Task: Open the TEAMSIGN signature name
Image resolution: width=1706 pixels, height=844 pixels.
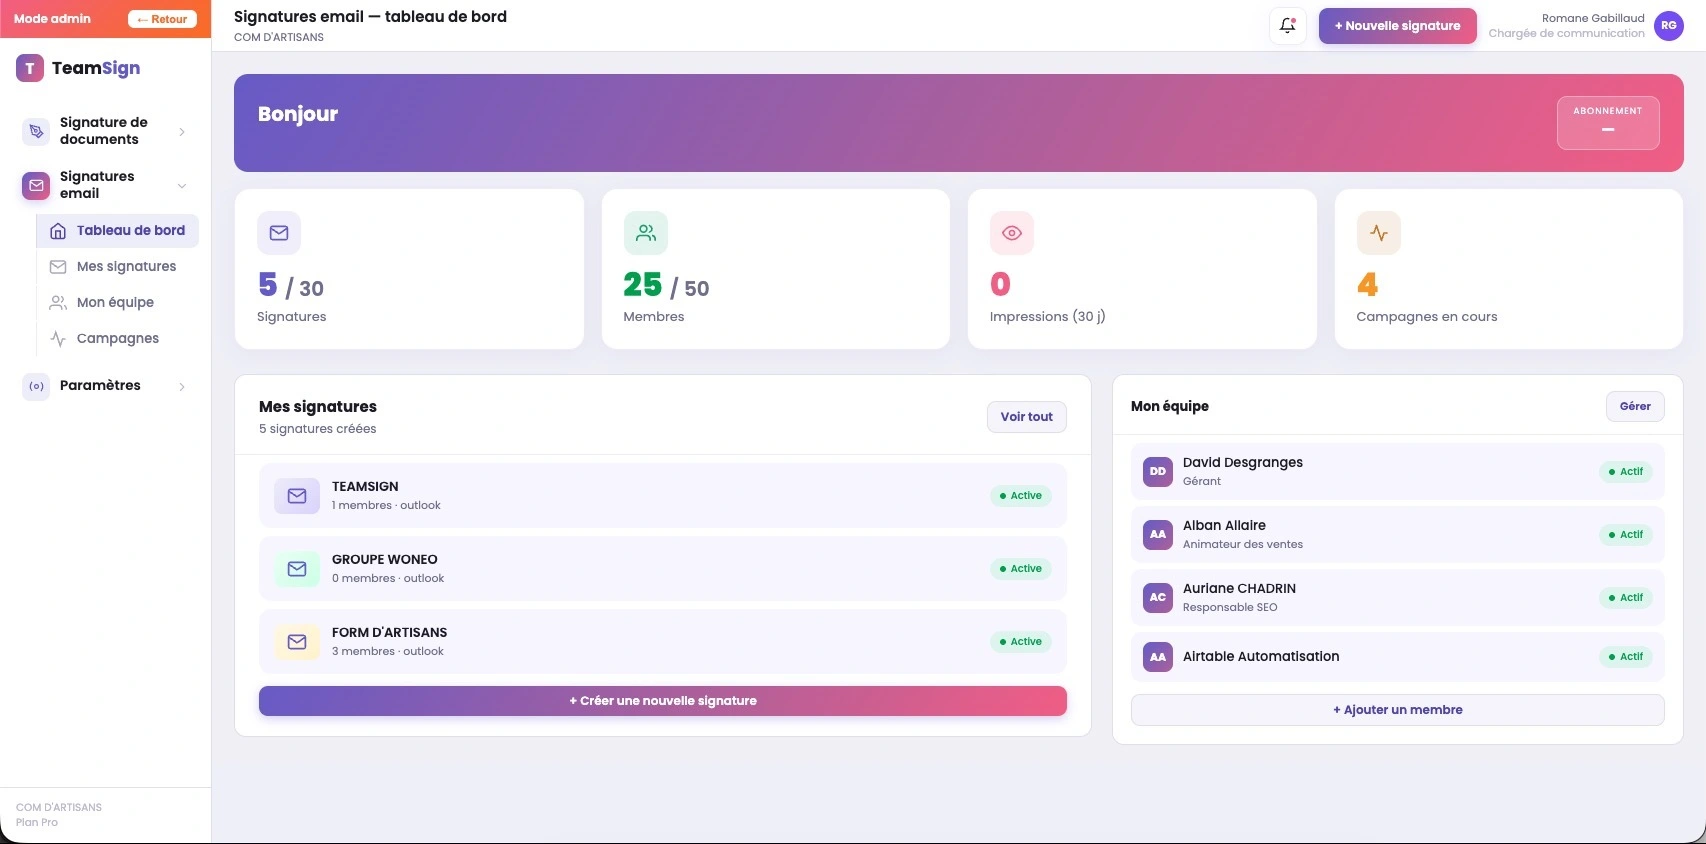Action: tap(365, 487)
